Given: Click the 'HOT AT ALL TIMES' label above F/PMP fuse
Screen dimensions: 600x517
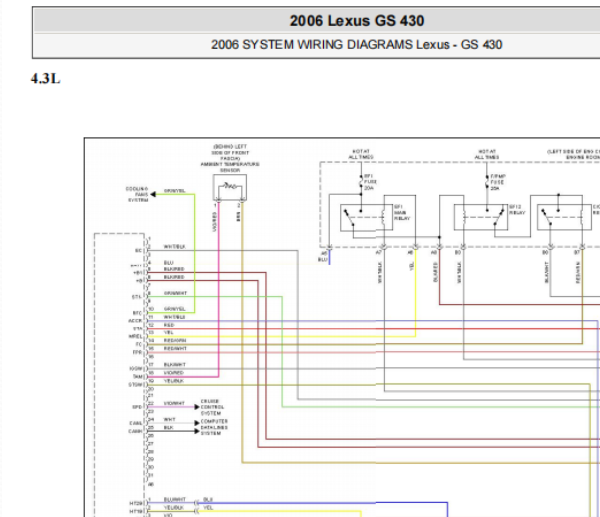Looking at the screenshot, I should click(487, 154).
